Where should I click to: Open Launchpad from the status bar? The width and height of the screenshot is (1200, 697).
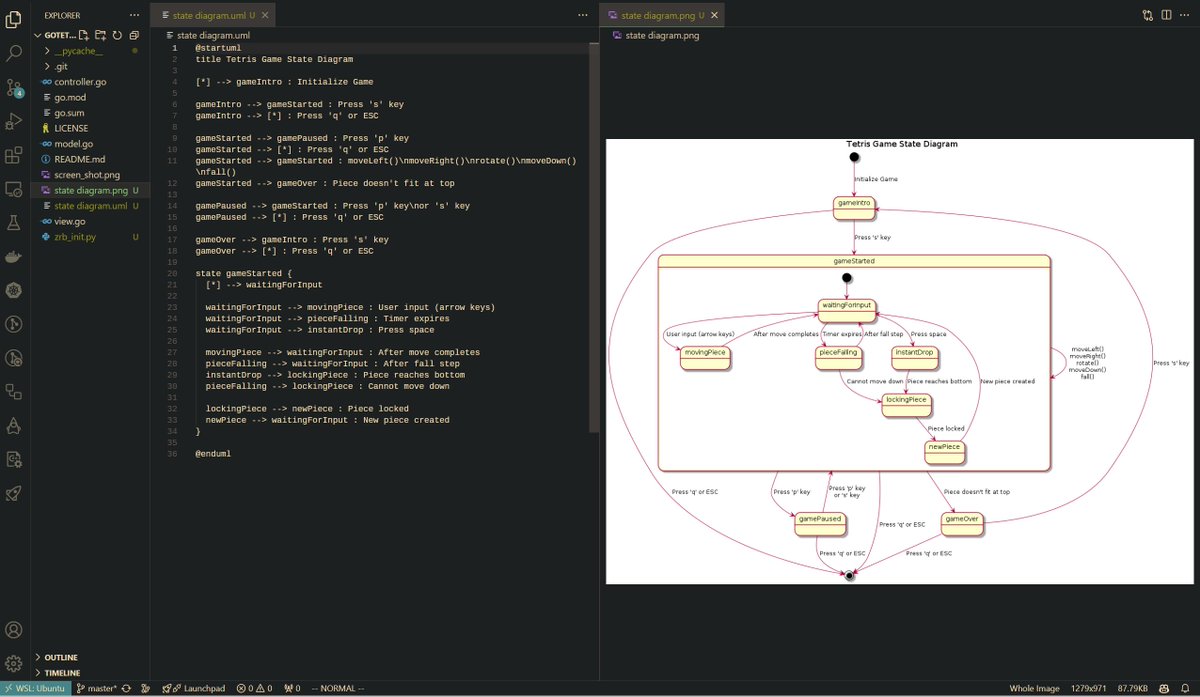[194, 688]
